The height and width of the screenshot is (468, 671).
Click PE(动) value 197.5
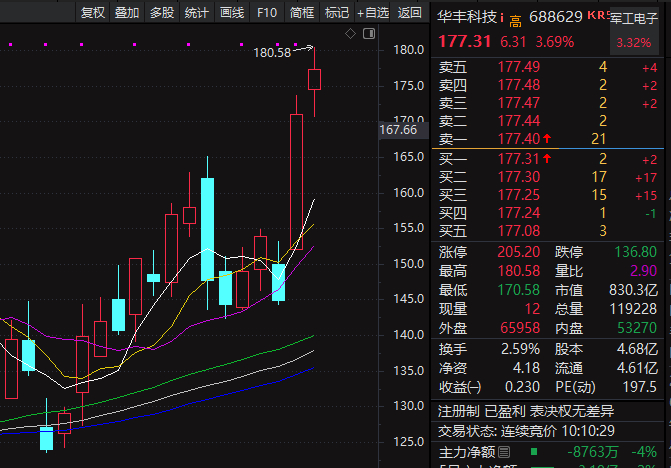[x=639, y=387]
